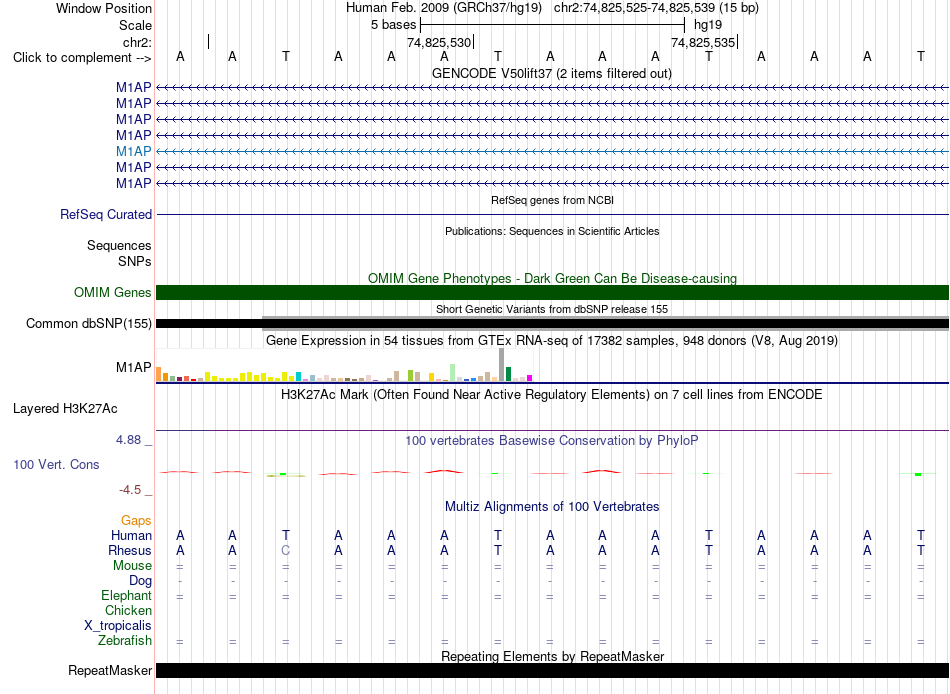Open the Common dbSNP(155) track label
The image size is (950, 694).
coord(89,324)
